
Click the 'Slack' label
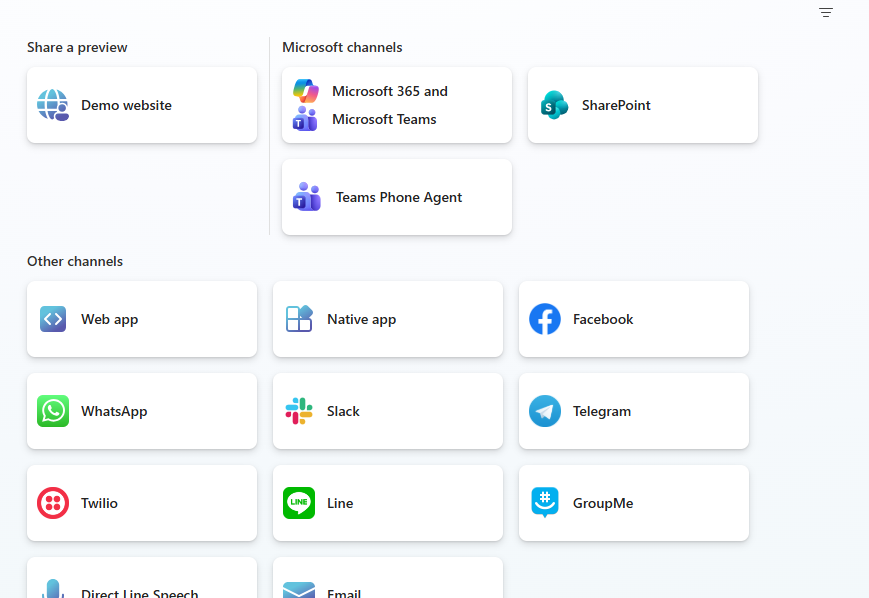(x=343, y=411)
